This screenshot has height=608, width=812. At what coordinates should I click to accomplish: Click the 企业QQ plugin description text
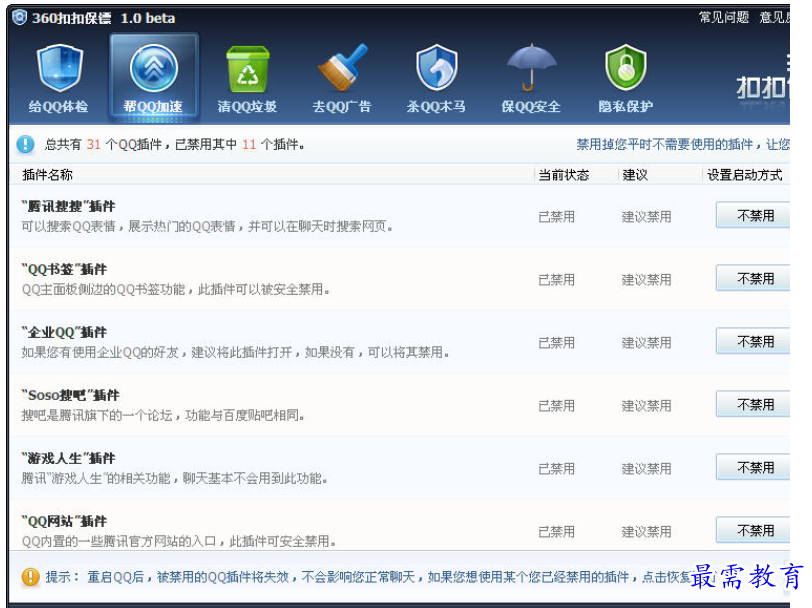[x=235, y=352]
